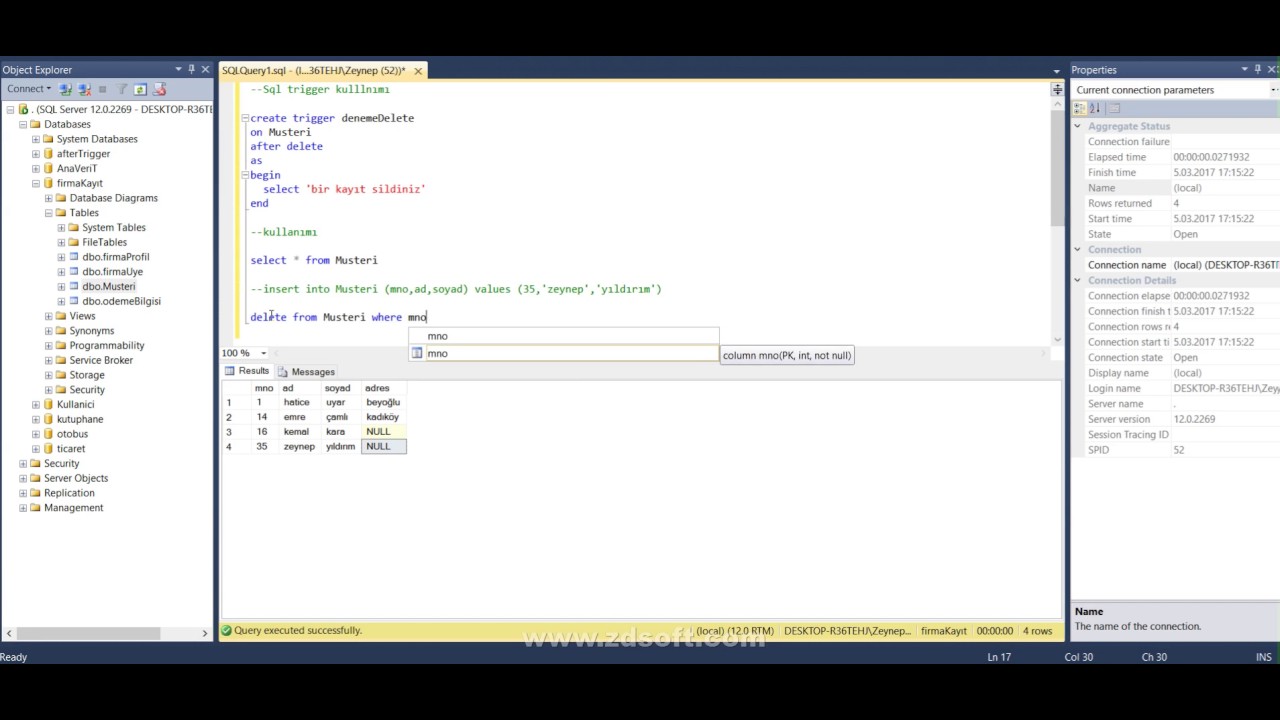This screenshot has width=1280, height=720.
Task: Click the adres column header
Action: pyautogui.click(x=384, y=388)
